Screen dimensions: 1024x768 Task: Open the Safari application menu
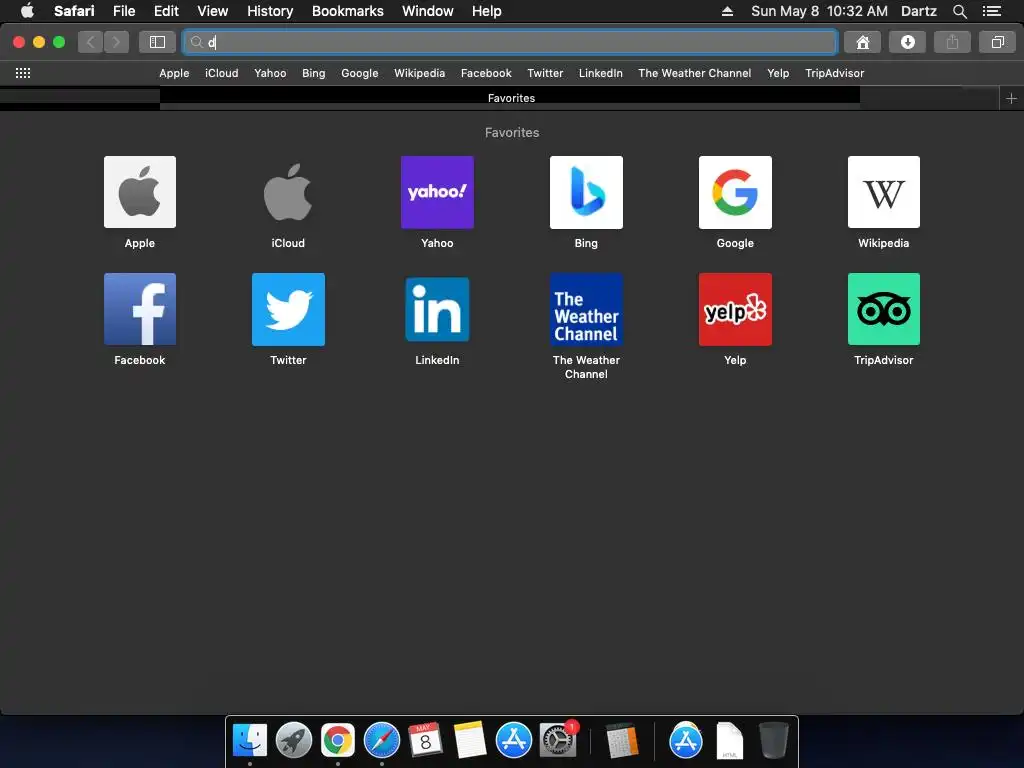coord(74,11)
